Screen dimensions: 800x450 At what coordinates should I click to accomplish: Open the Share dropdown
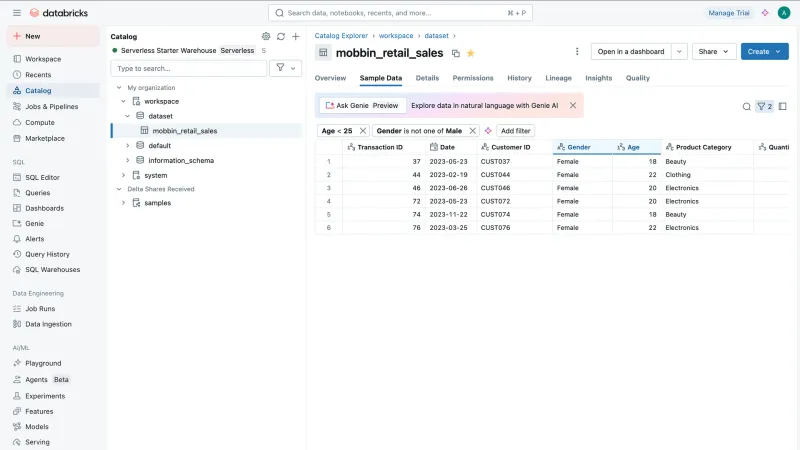(x=714, y=52)
